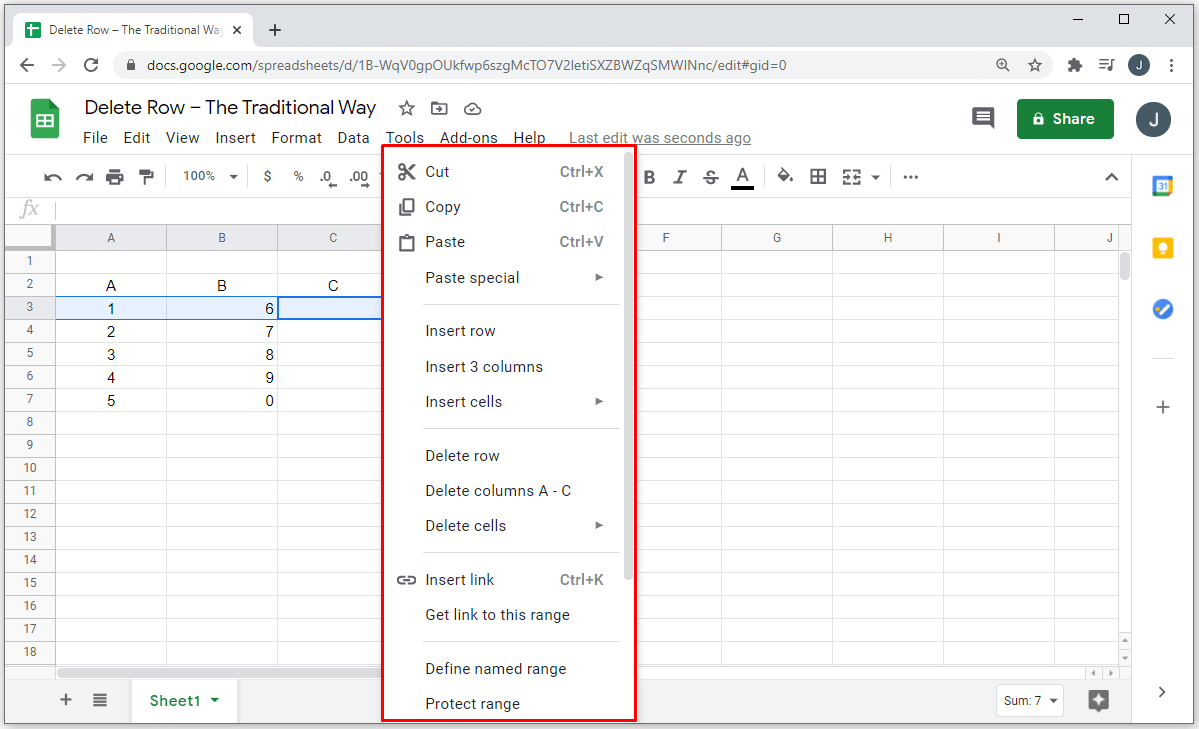1199x729 pixels.
Task: Open the Merge cells dropdown arrow
Action: 876,177
